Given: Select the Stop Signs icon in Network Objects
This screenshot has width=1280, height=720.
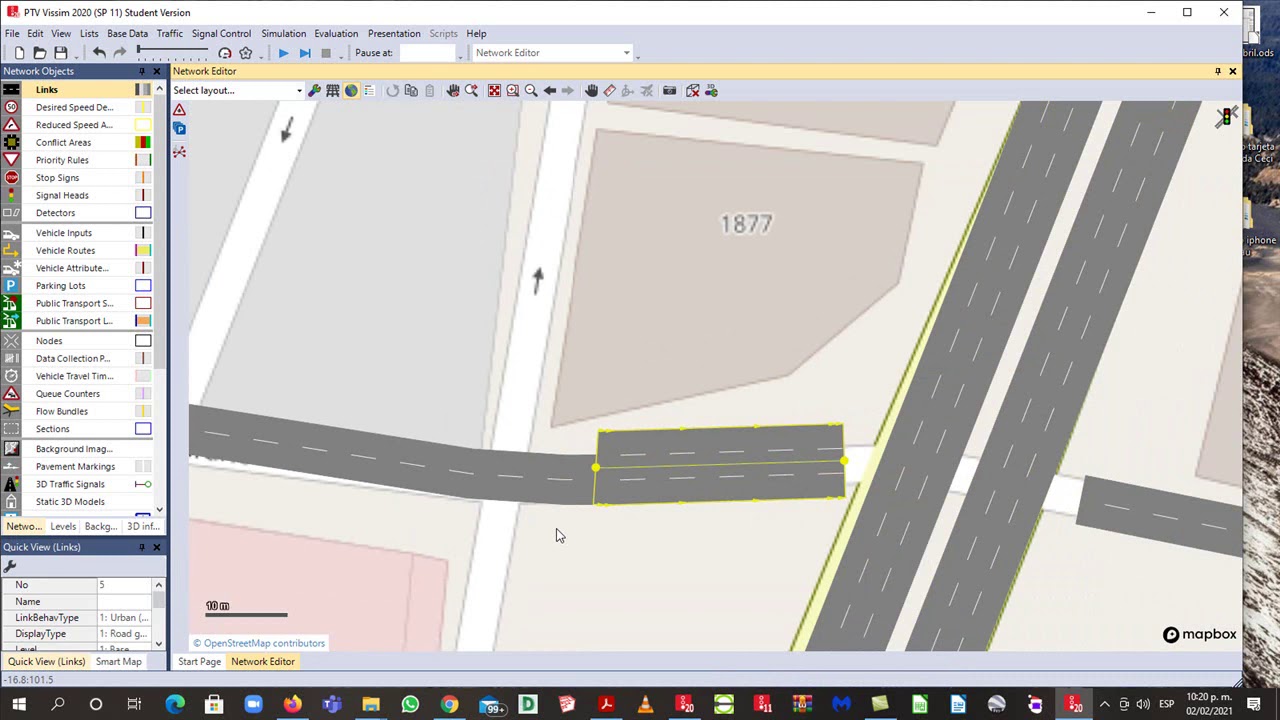Looking at the screenshot, I should click(x=11, y=178).
